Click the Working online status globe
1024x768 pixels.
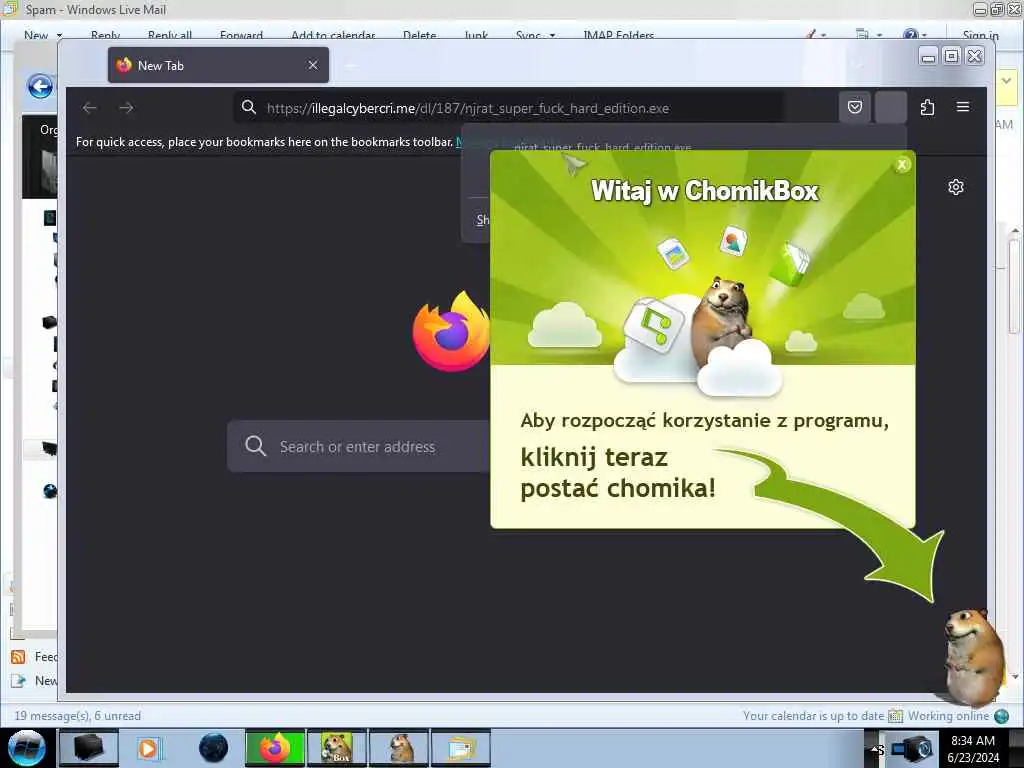click(1001, 716)
